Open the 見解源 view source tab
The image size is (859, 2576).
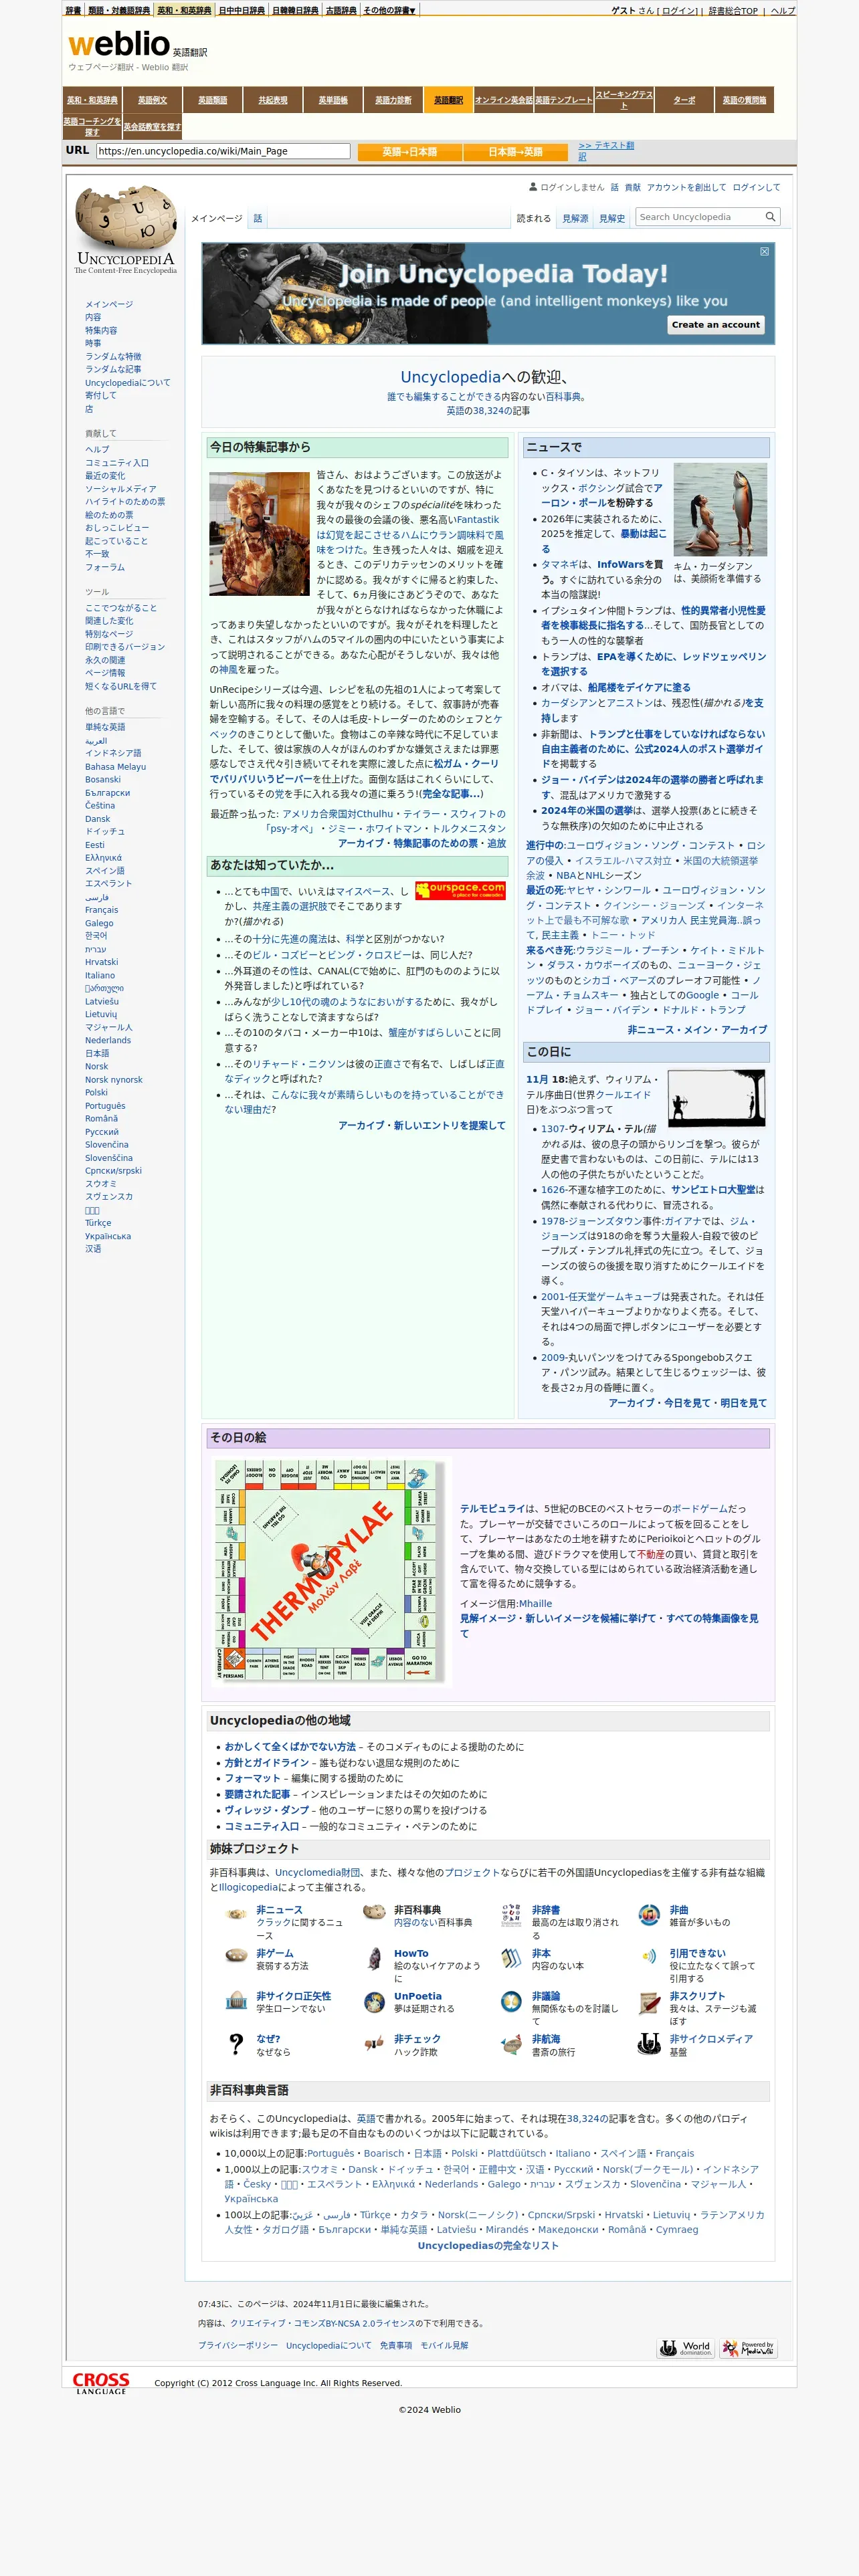point(575,218)
